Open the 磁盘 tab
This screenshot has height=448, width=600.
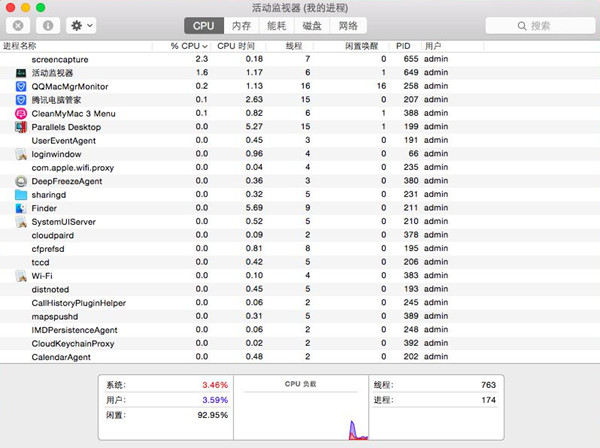point(312,25)
